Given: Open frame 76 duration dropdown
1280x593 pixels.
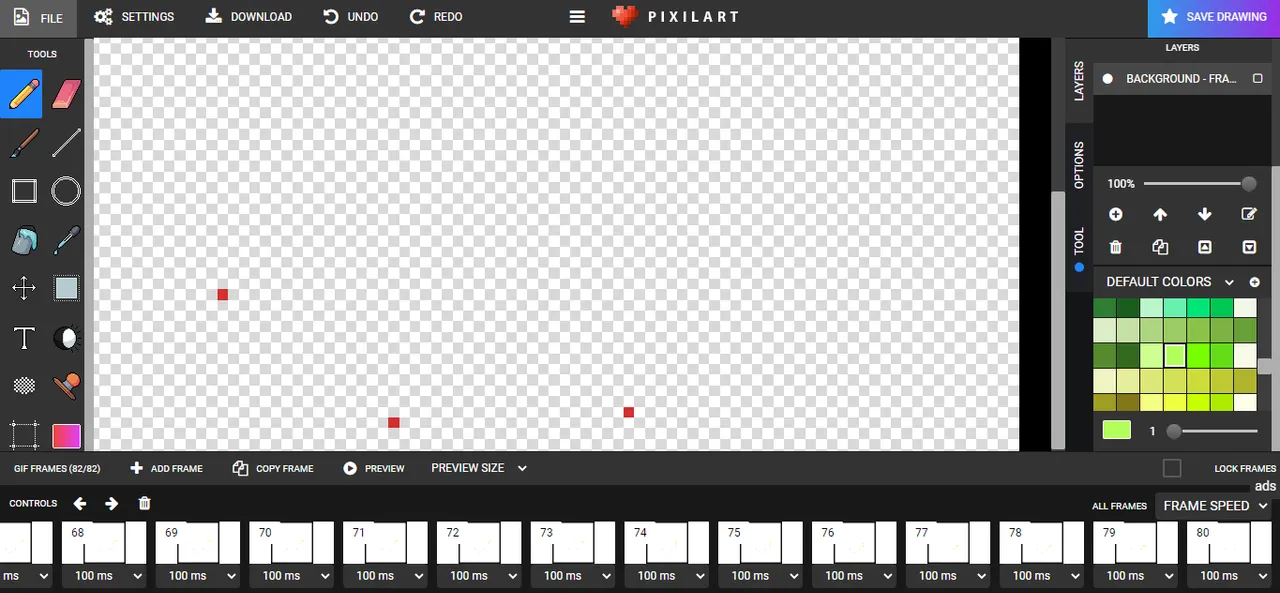Looking at the screenshot, I should [x=854, y=576].
